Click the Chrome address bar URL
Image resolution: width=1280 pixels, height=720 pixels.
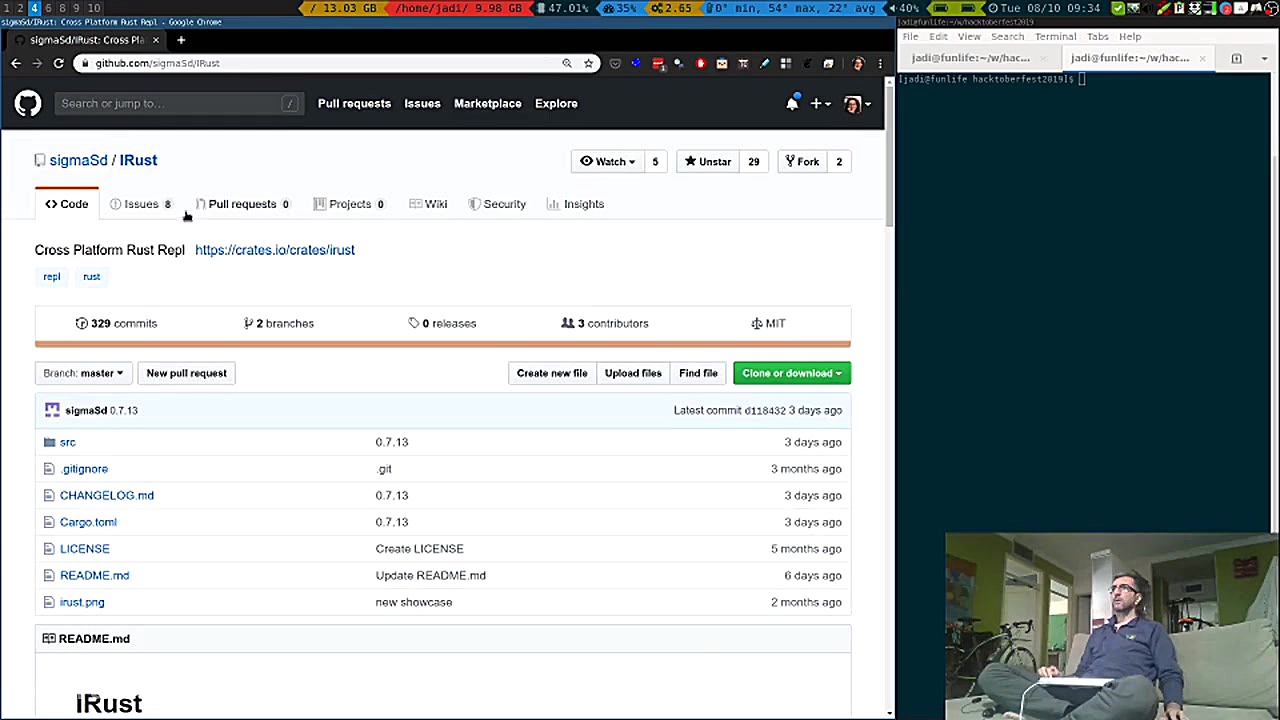[x=158, y=63]
